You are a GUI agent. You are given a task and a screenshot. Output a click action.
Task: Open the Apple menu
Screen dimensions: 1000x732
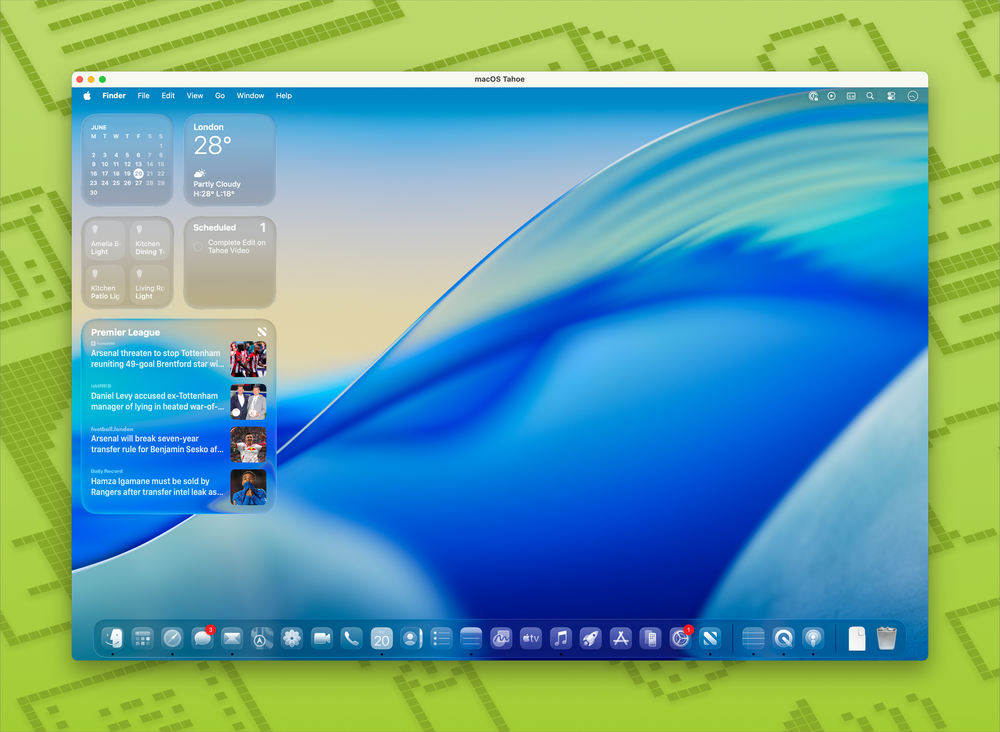click(x=87, y=96)
